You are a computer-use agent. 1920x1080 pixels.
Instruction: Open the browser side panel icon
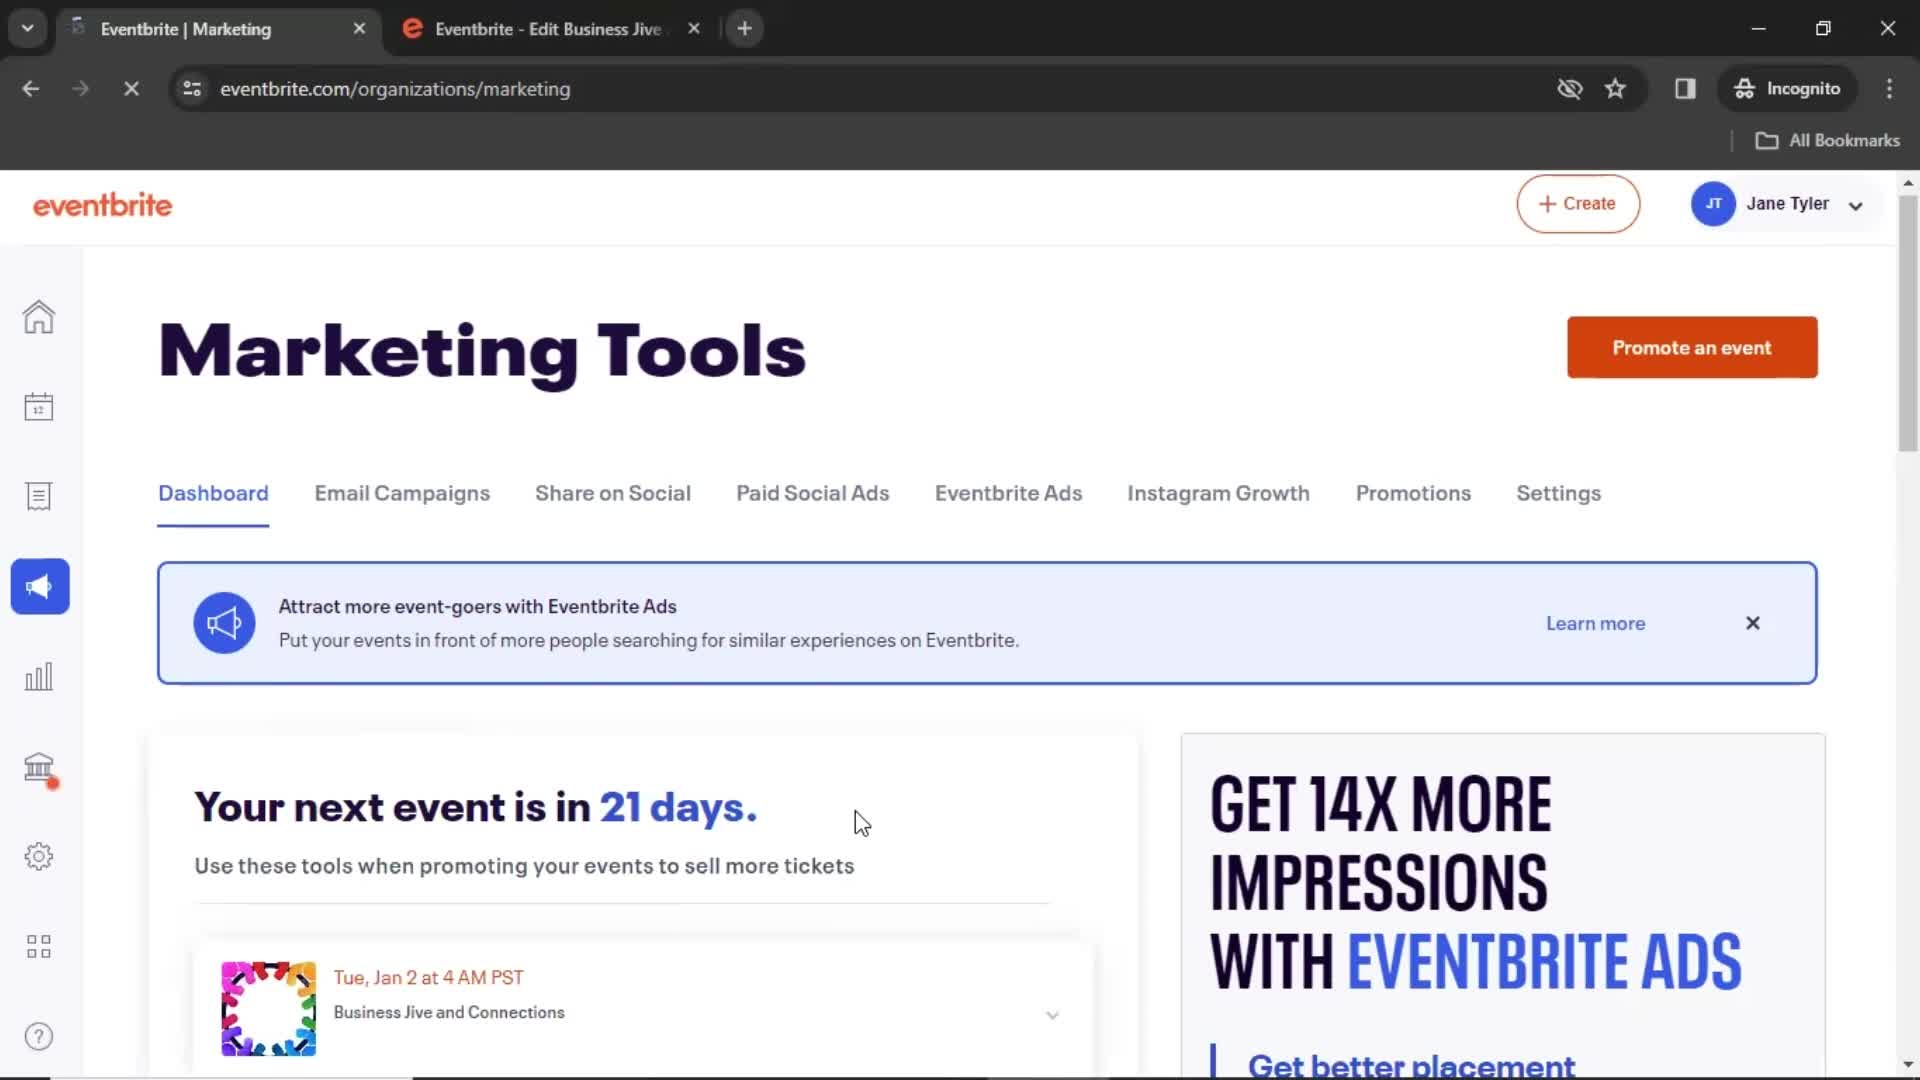pyautogui.click(x=1685, y=89)
